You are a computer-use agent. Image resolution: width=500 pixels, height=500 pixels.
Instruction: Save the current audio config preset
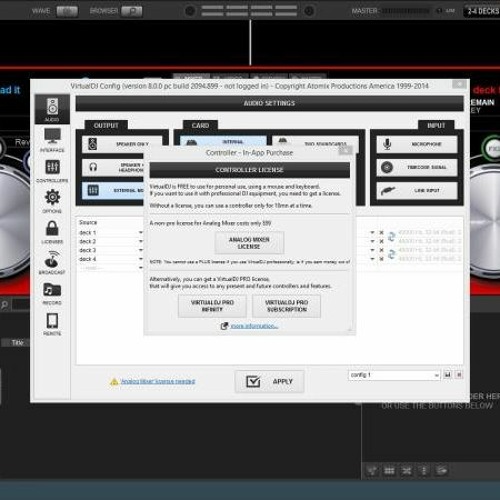tap(448, 375)
